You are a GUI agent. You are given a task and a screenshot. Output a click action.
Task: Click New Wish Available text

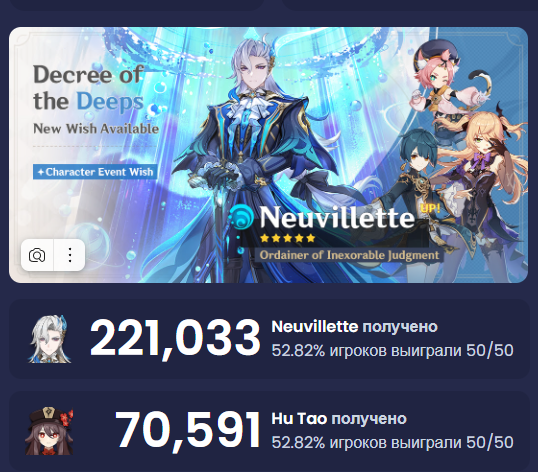click(x=96, y=129)
